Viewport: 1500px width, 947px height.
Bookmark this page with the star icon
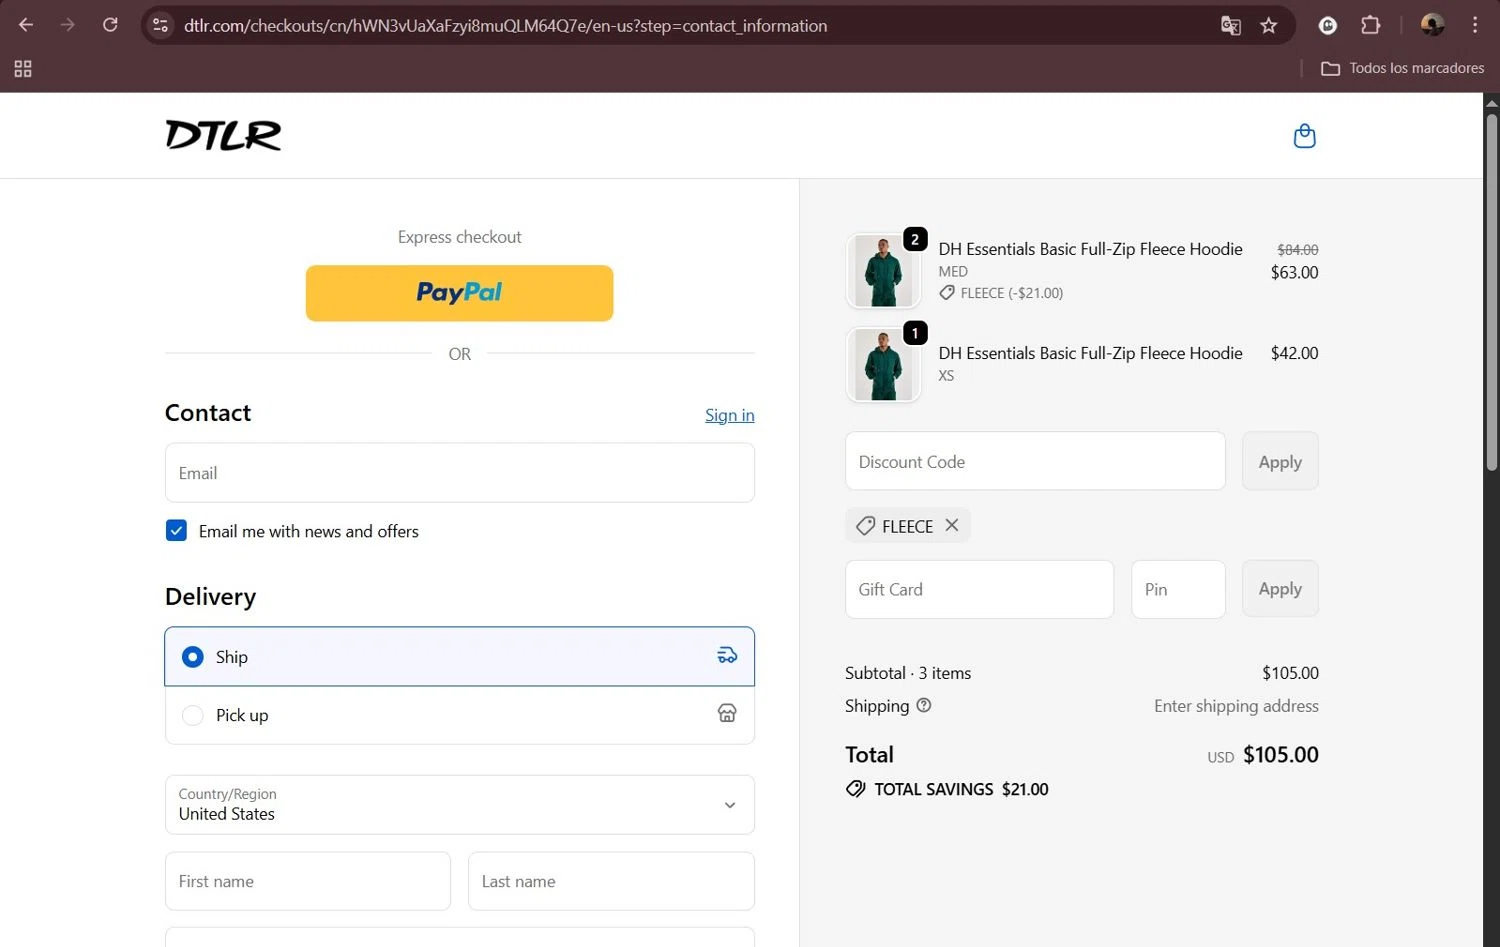tap(1269, 25)
